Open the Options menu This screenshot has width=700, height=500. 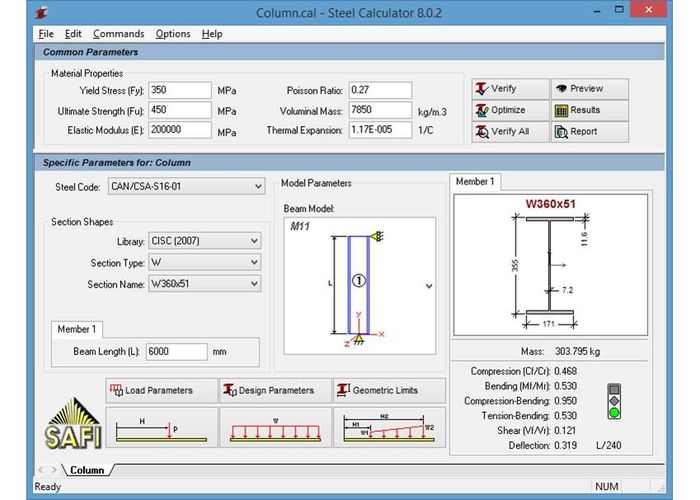pyautogui.click(x=173, y=34)
